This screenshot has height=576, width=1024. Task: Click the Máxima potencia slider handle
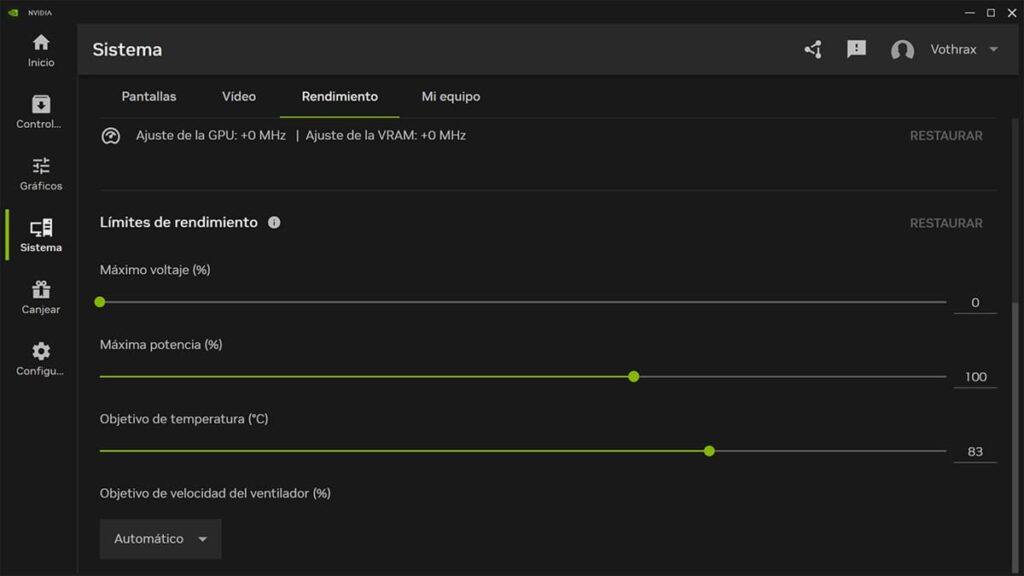633,377
